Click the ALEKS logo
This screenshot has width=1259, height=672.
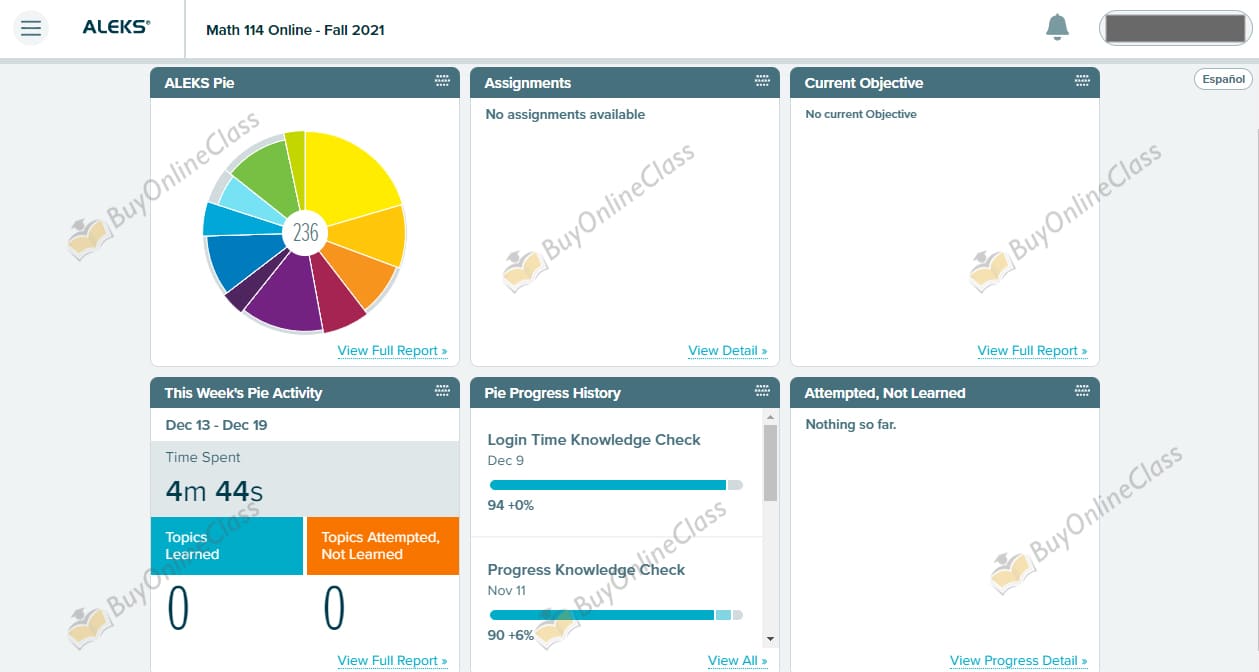pyautogui.click(x=116, y=28)
